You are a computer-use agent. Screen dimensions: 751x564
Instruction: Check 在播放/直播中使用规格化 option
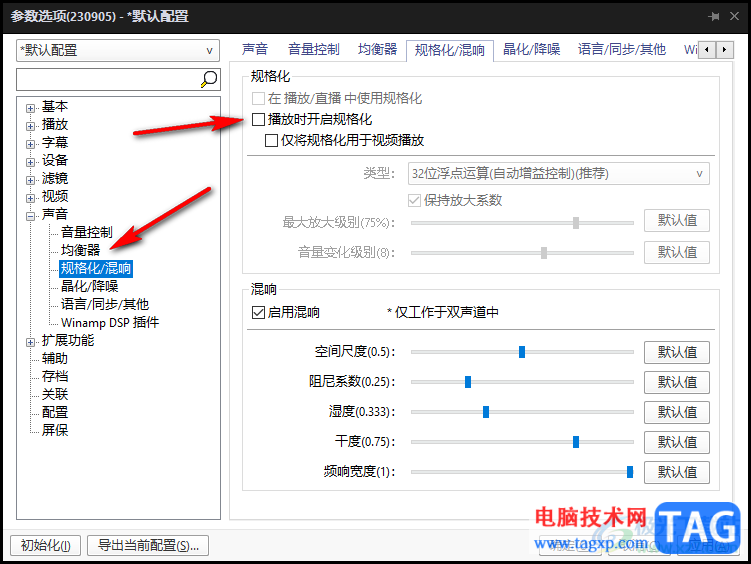tap(258, 99)
